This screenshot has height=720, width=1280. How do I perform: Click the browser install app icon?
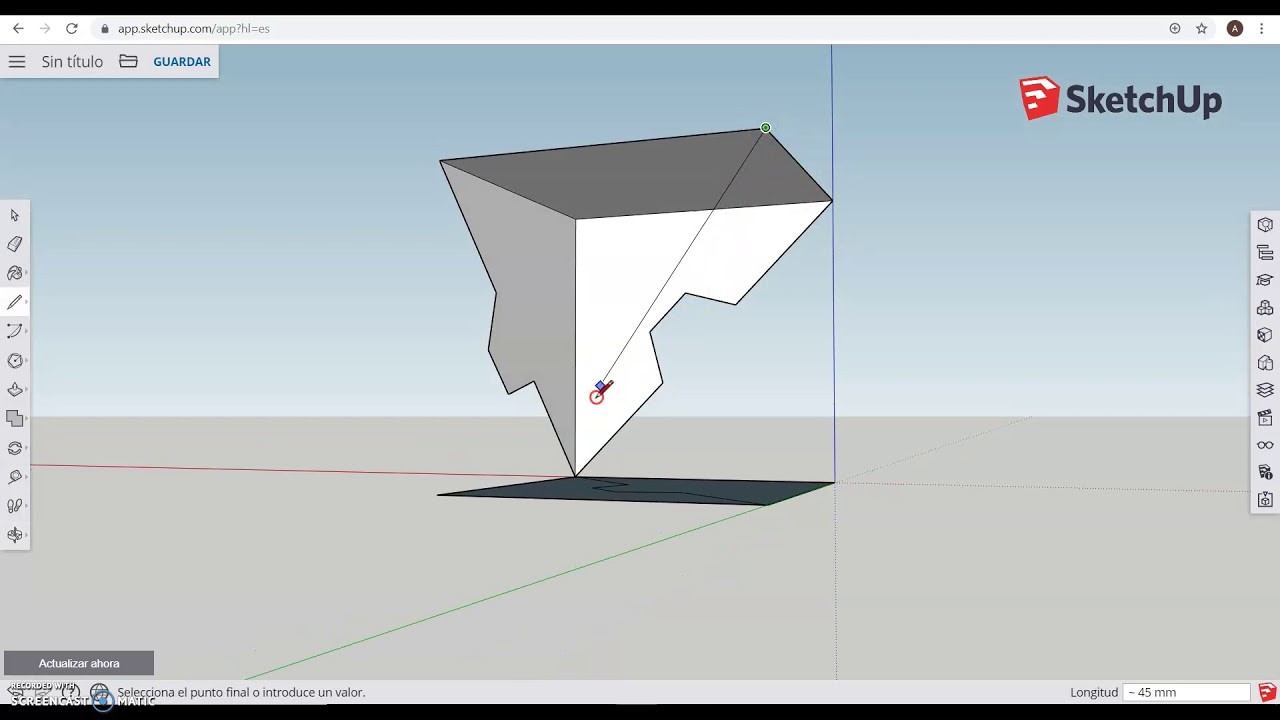click(x=1175, y=28)
